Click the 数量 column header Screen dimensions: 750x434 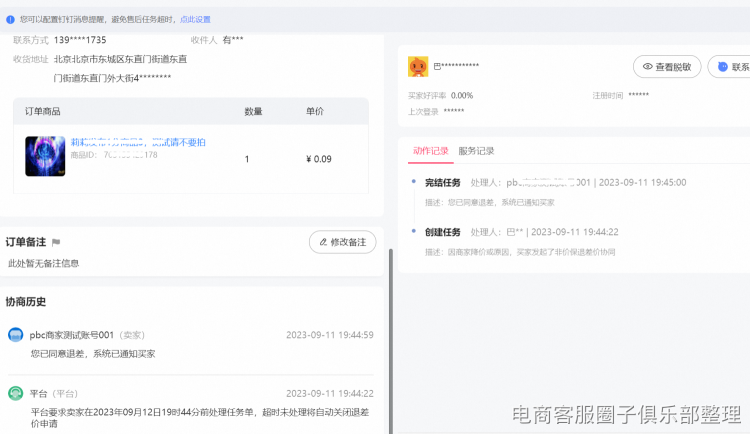click(x=253, y=111)
